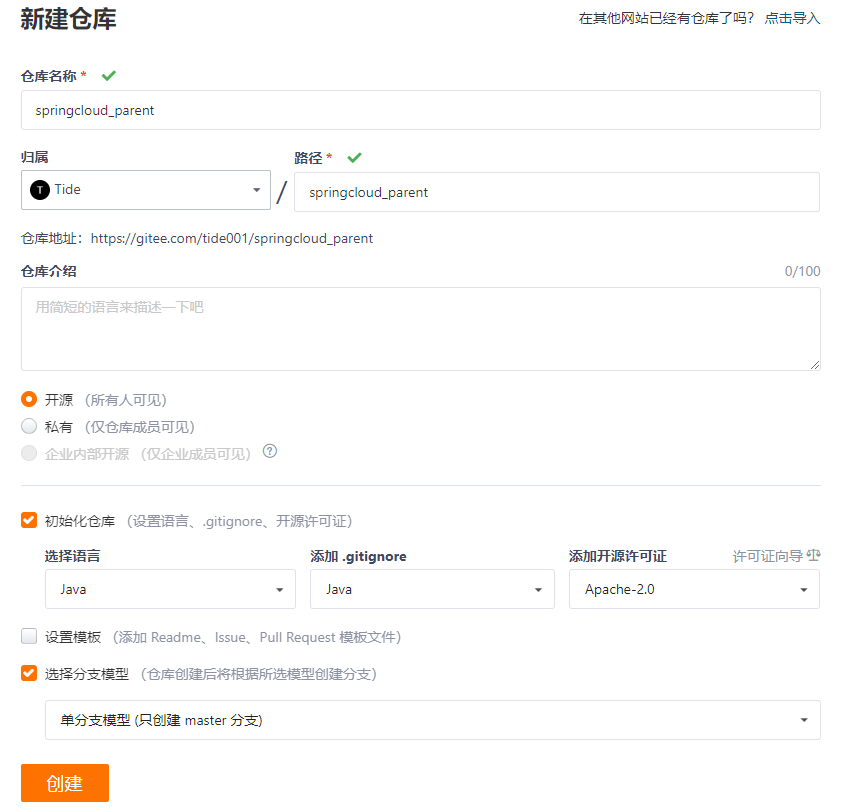Image resolution: width=843 pixels, height=810 pixels.
Task: Click the resize handle of 仓库介绍 textarea
Action: point(815,365)
